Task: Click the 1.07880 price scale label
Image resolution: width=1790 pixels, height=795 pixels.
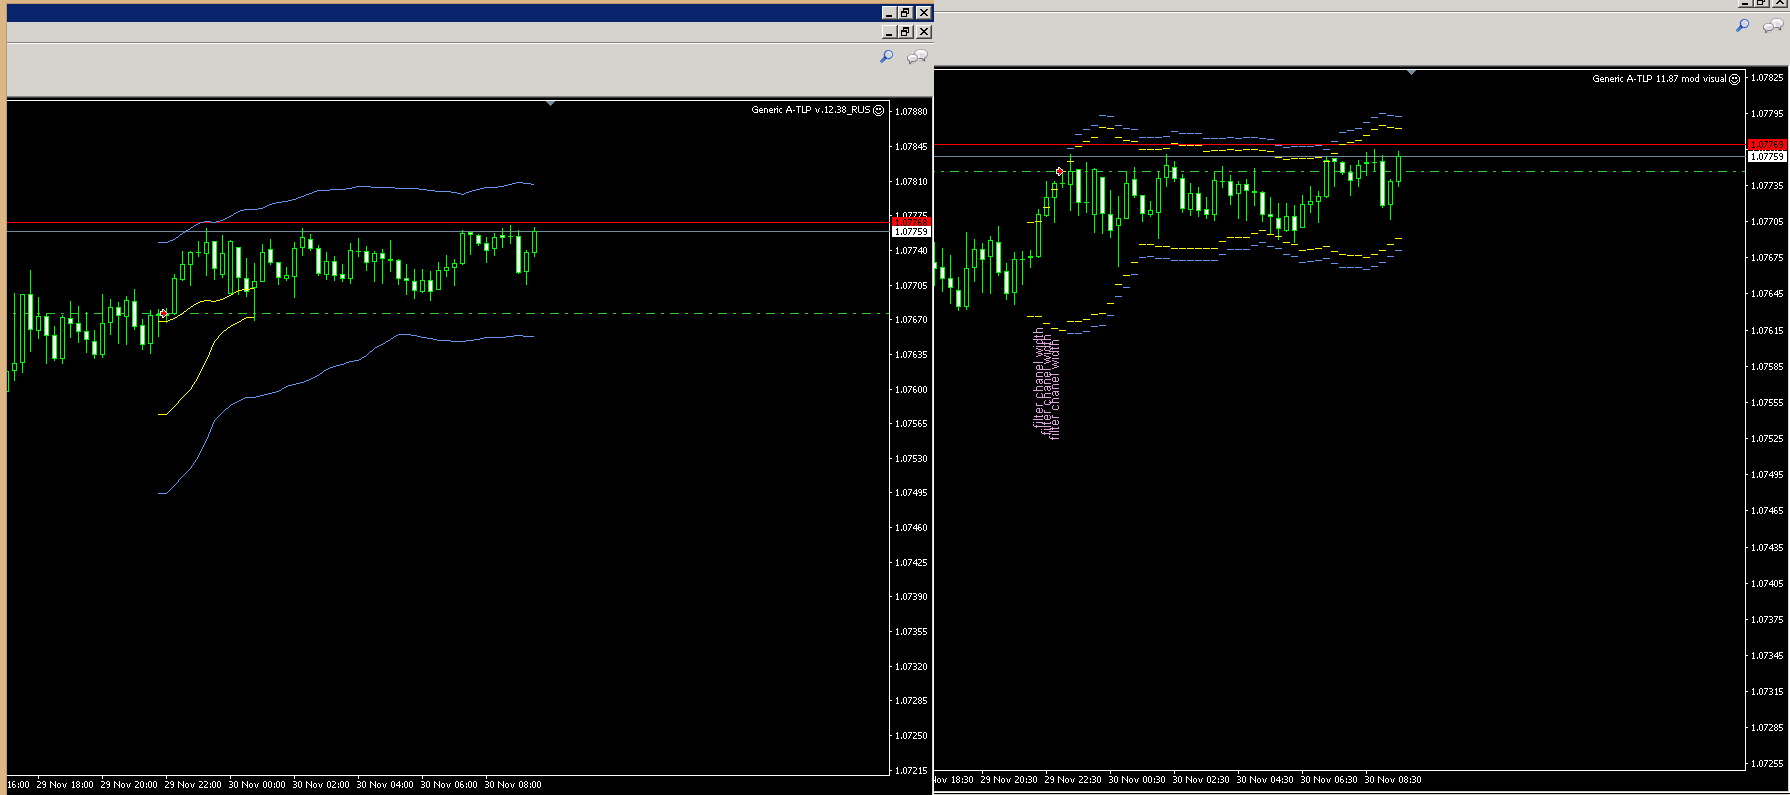Action: pyautogui.click(x=911, y=112)
